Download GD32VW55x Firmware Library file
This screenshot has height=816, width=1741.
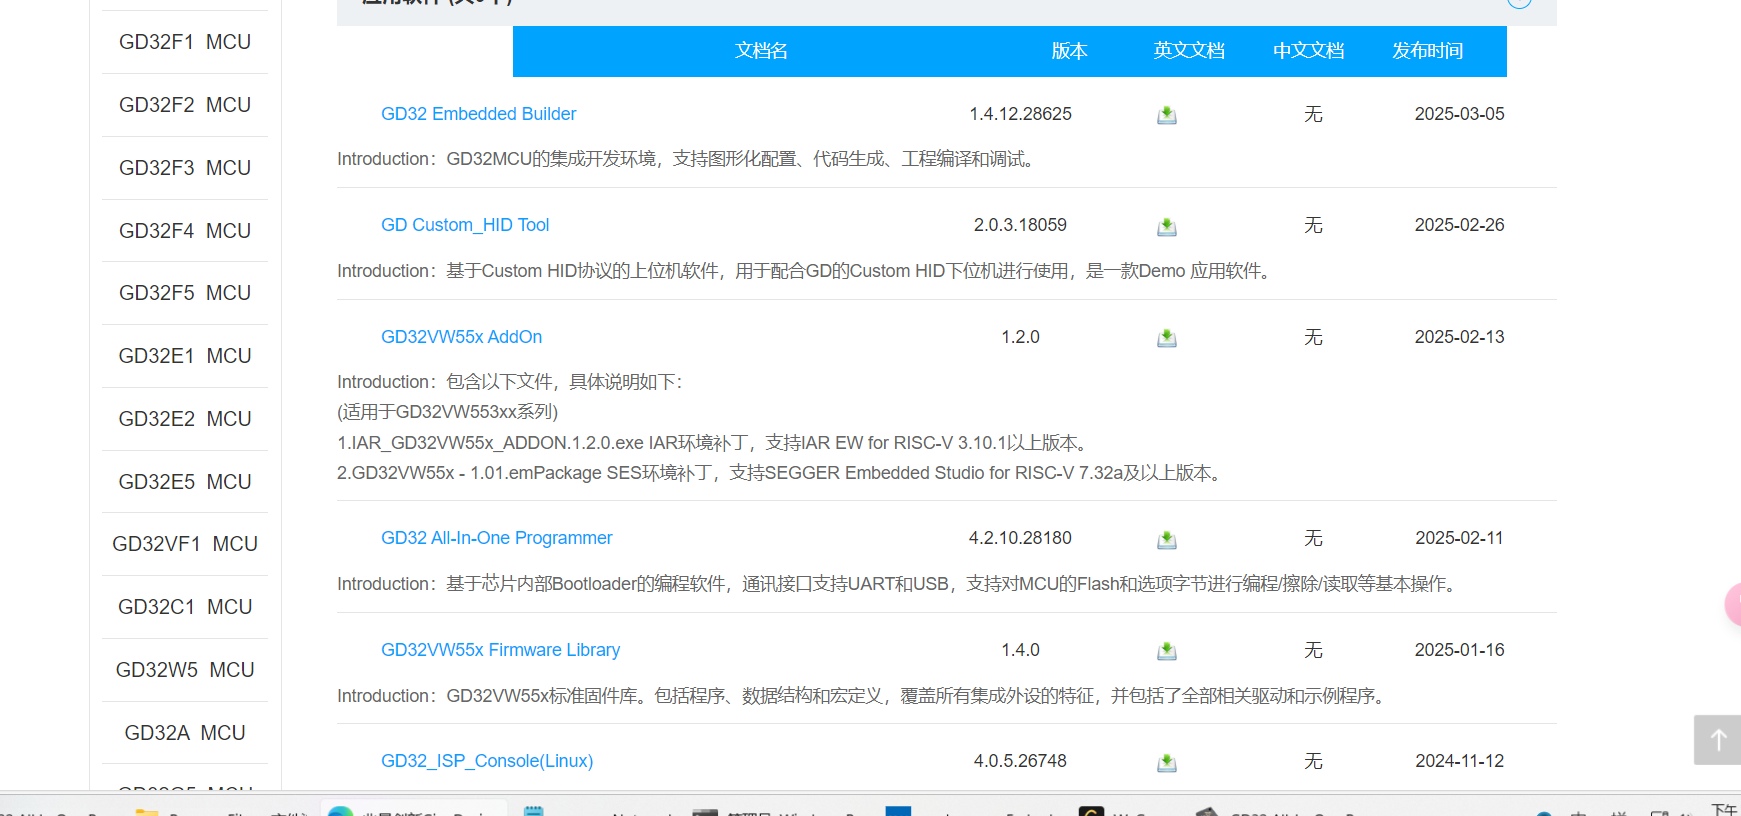point(1166,651)
